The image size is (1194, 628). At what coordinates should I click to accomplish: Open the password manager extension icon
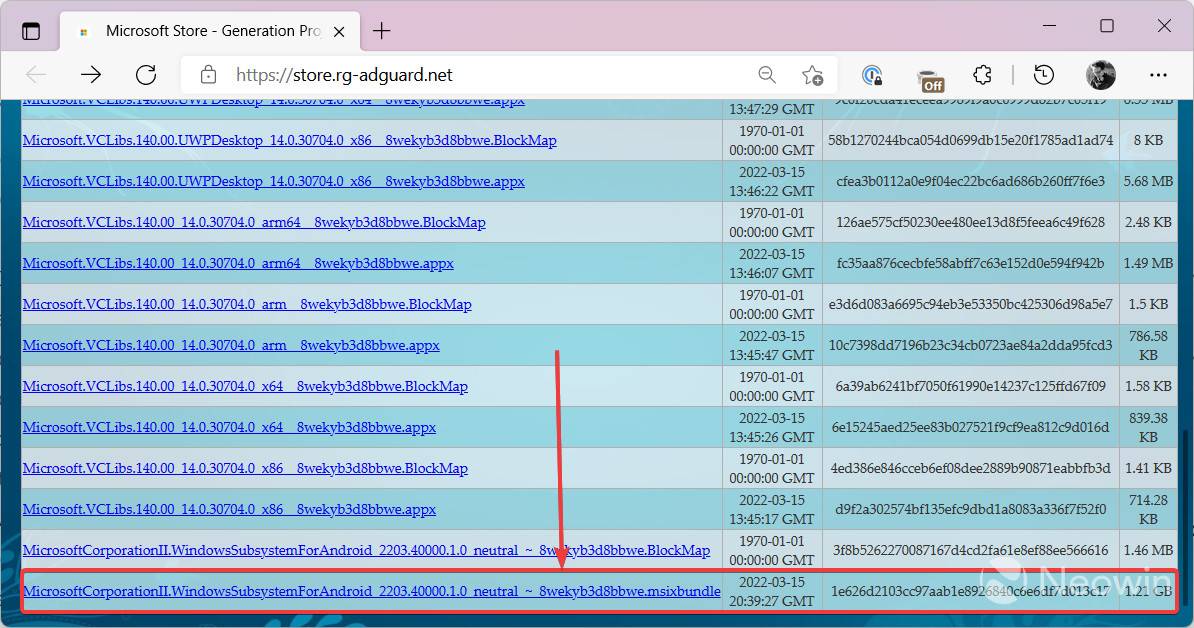click(x=871, y=74)
